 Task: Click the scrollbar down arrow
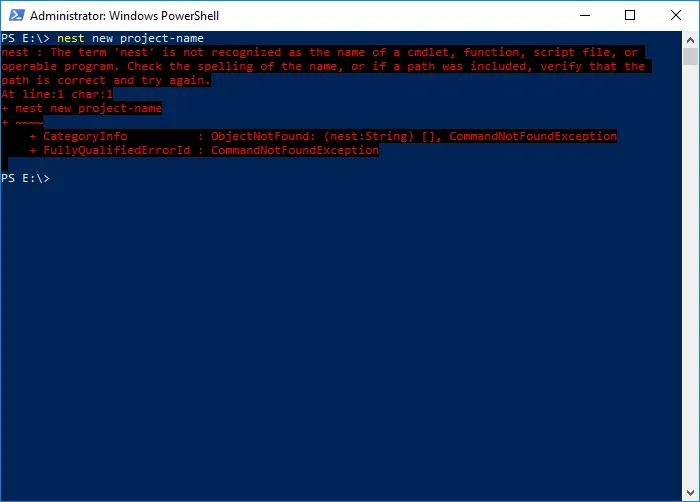690,493
